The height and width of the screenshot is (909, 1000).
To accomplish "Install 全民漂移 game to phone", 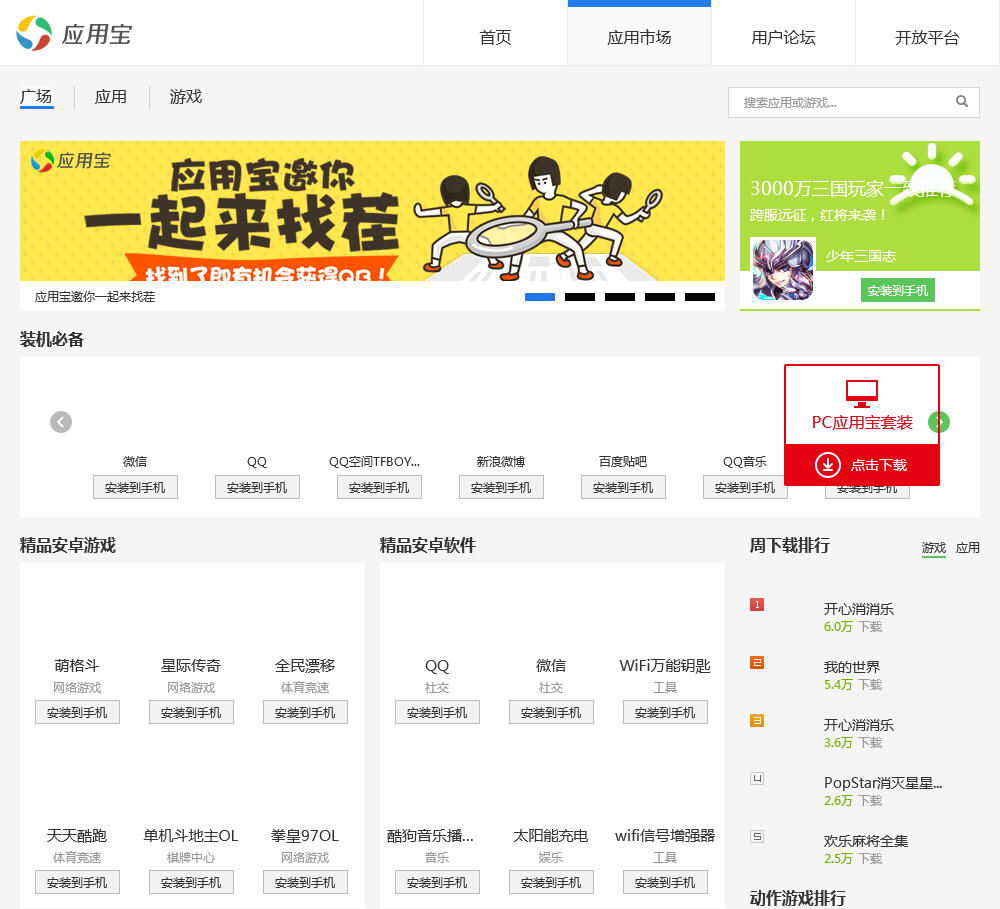I will point(305,712).
